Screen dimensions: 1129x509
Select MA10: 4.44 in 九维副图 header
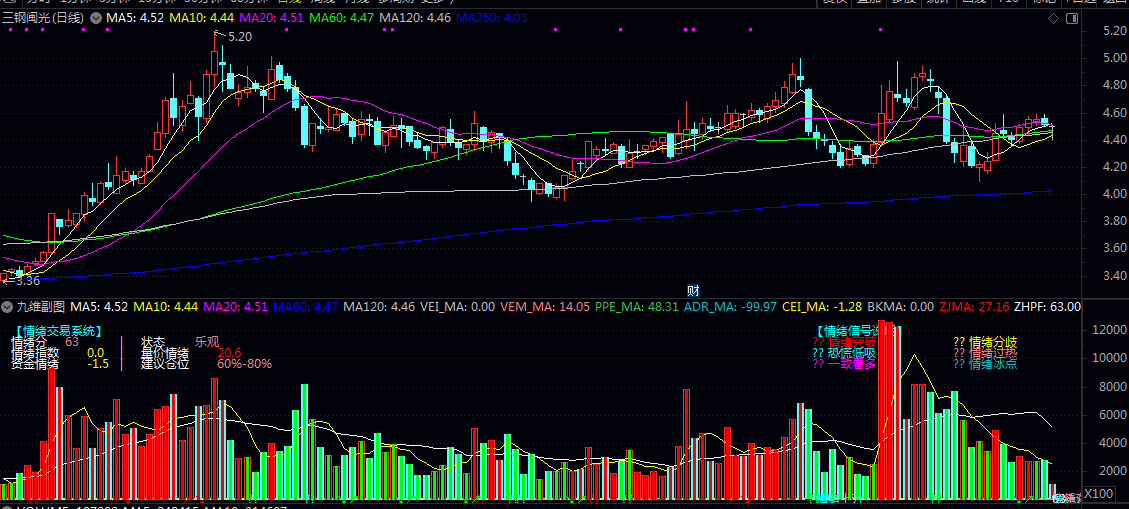[166, 307]
